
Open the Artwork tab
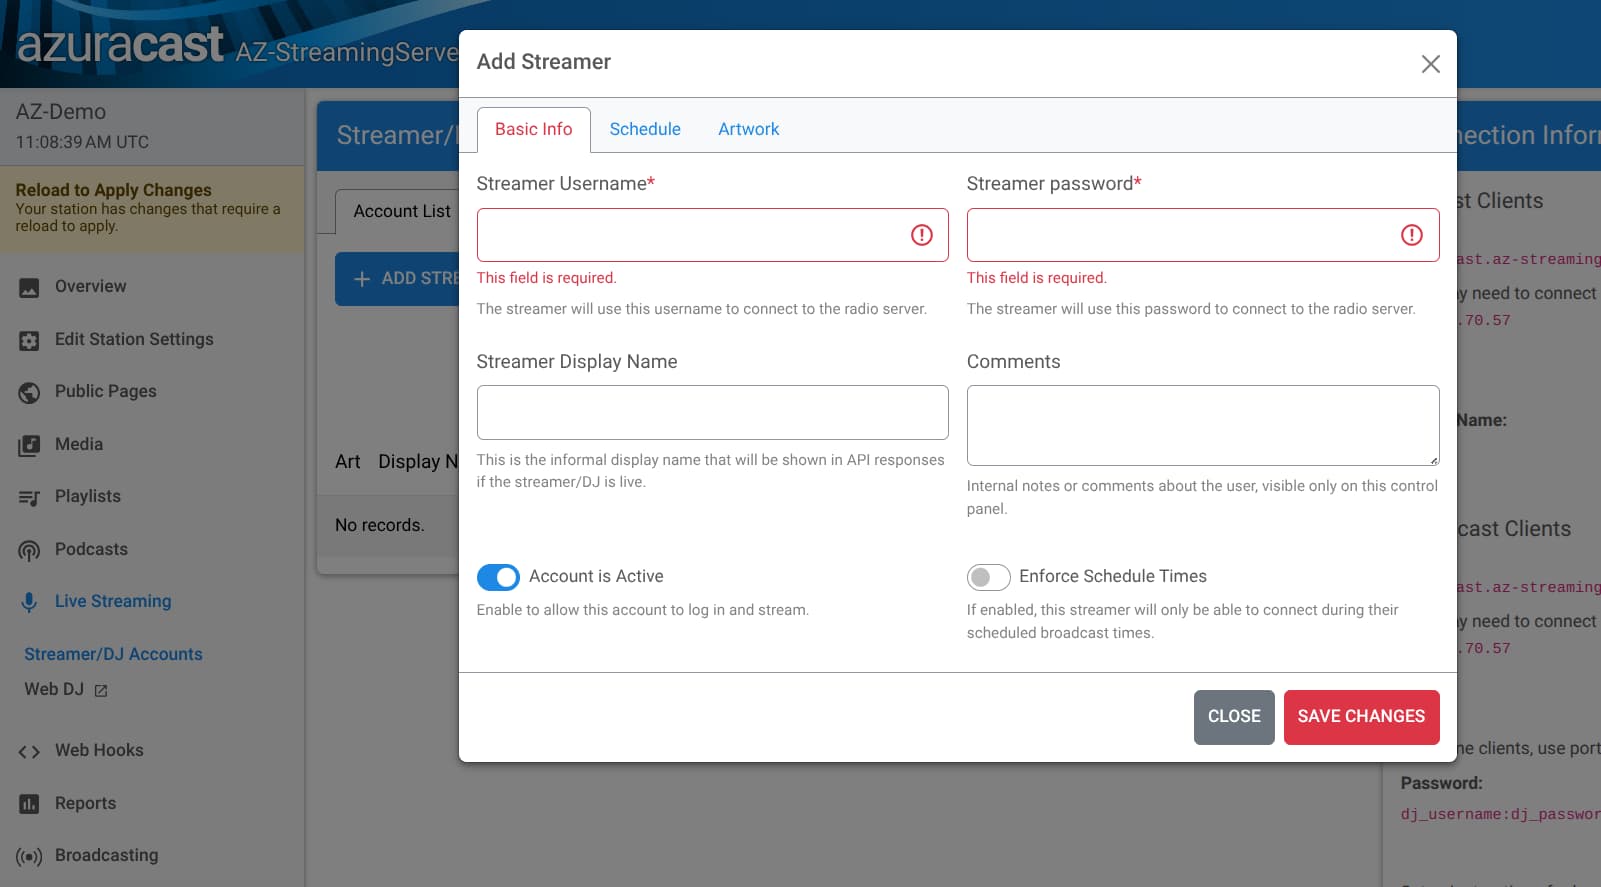coord(748,129)
